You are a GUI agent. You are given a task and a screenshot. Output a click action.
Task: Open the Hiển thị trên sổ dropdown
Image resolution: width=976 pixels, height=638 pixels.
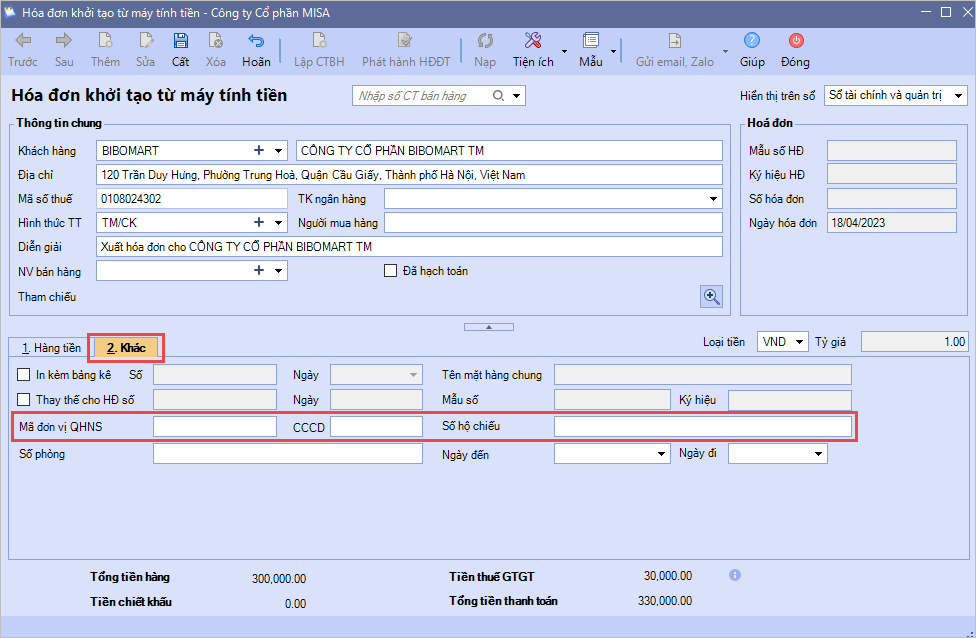958,96
